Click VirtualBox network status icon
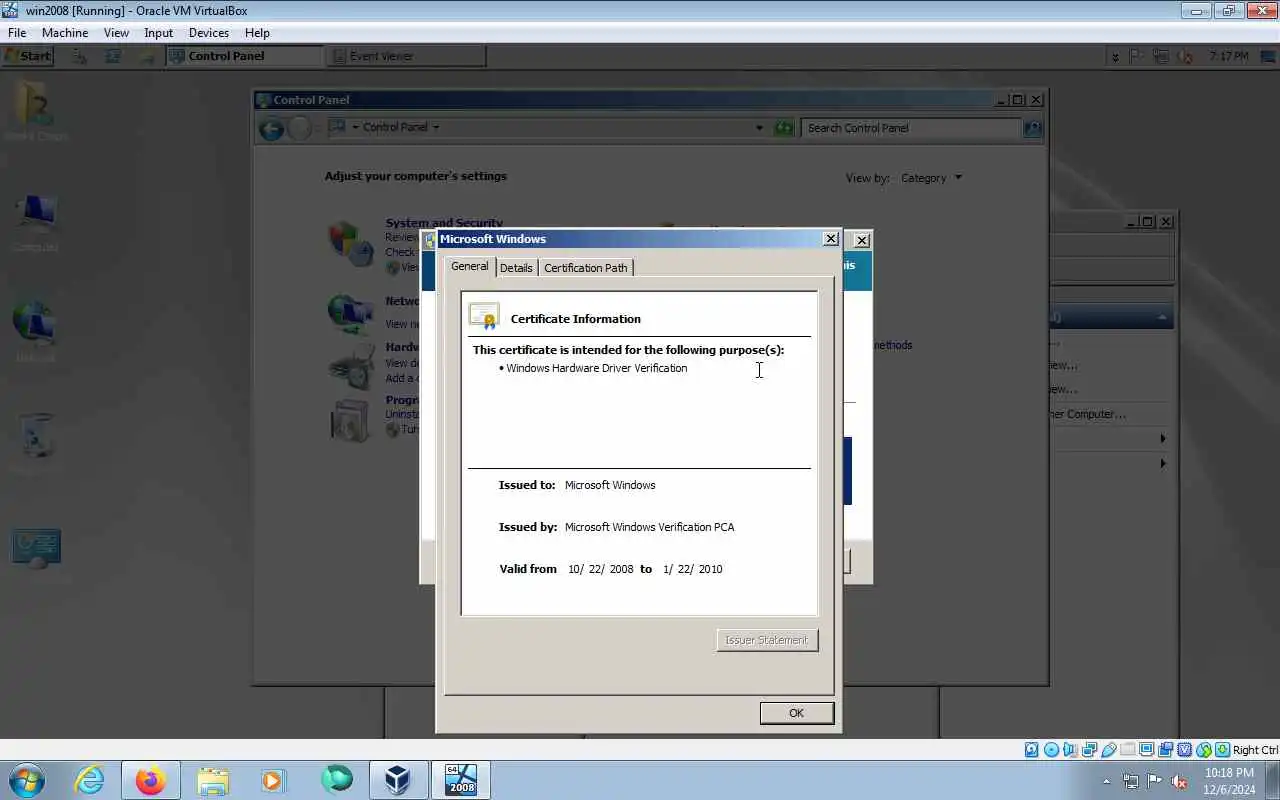Screen dimensions: 1280x800 (1089, 750)
